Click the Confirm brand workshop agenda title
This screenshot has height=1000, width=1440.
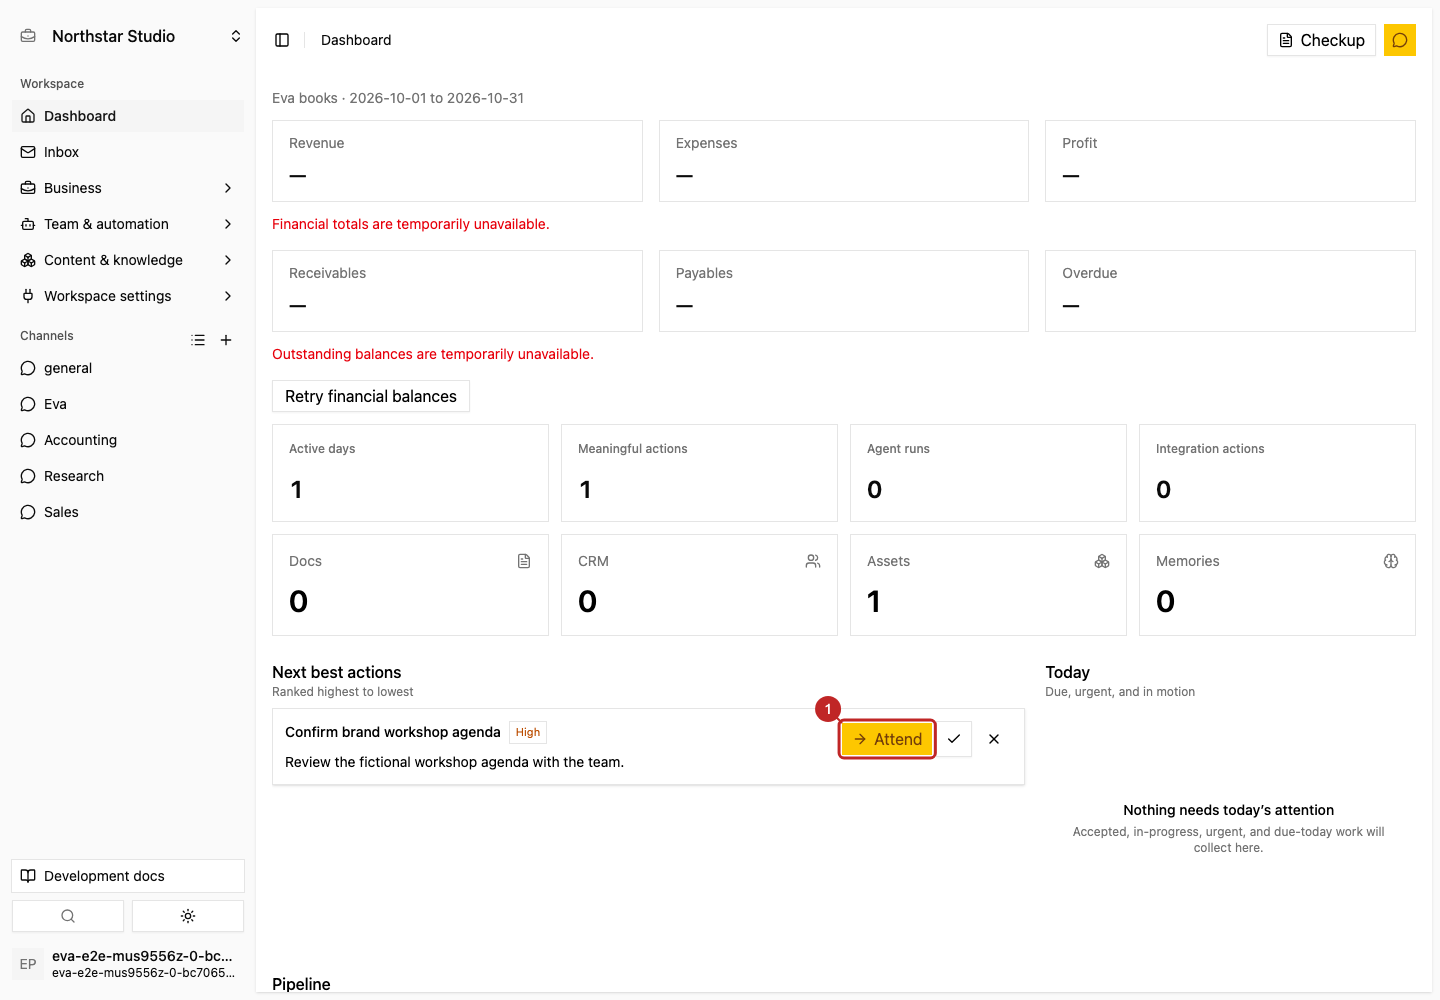[x=393, y=732]
